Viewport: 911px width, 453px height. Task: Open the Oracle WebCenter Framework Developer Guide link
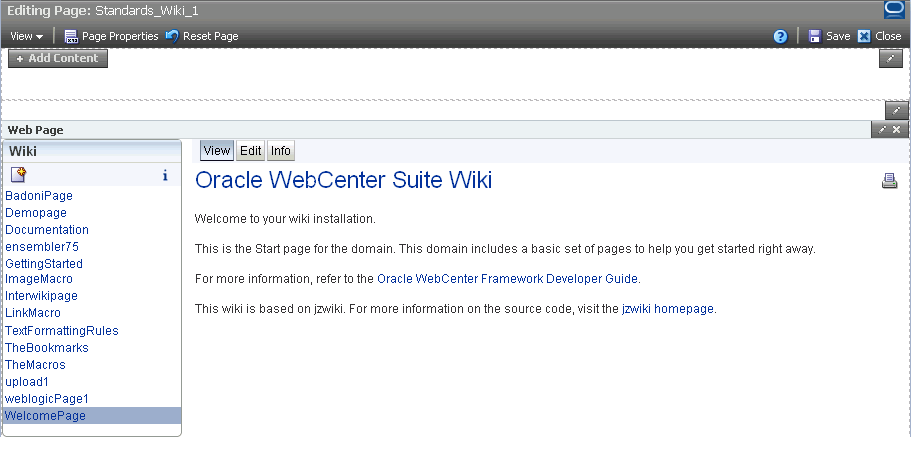pyautogui.click(x=507, y=279)
